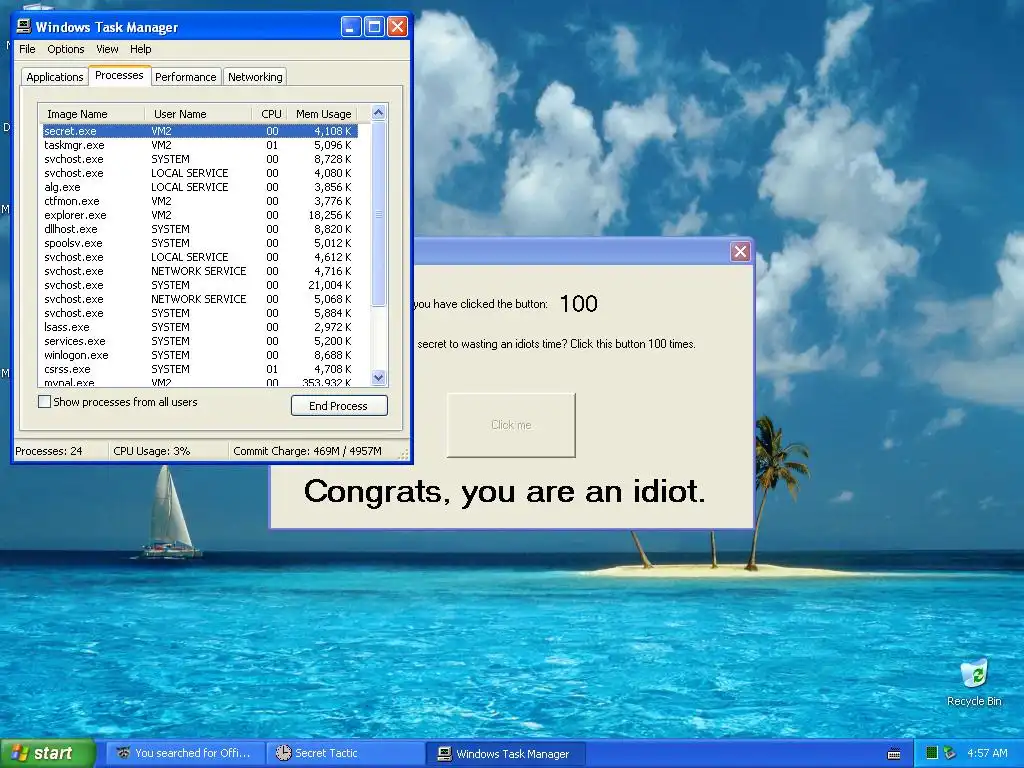Click the process list scroll down arrow
The height and width of the screenshot is (768, 1024).
pyautogui.click(x=378, y=377)
